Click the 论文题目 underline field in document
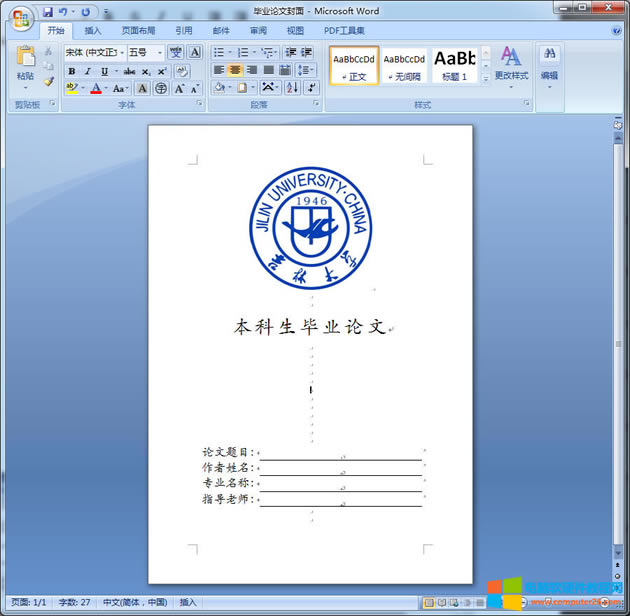This screenshot has width=630, height=616. coord(340,454)
